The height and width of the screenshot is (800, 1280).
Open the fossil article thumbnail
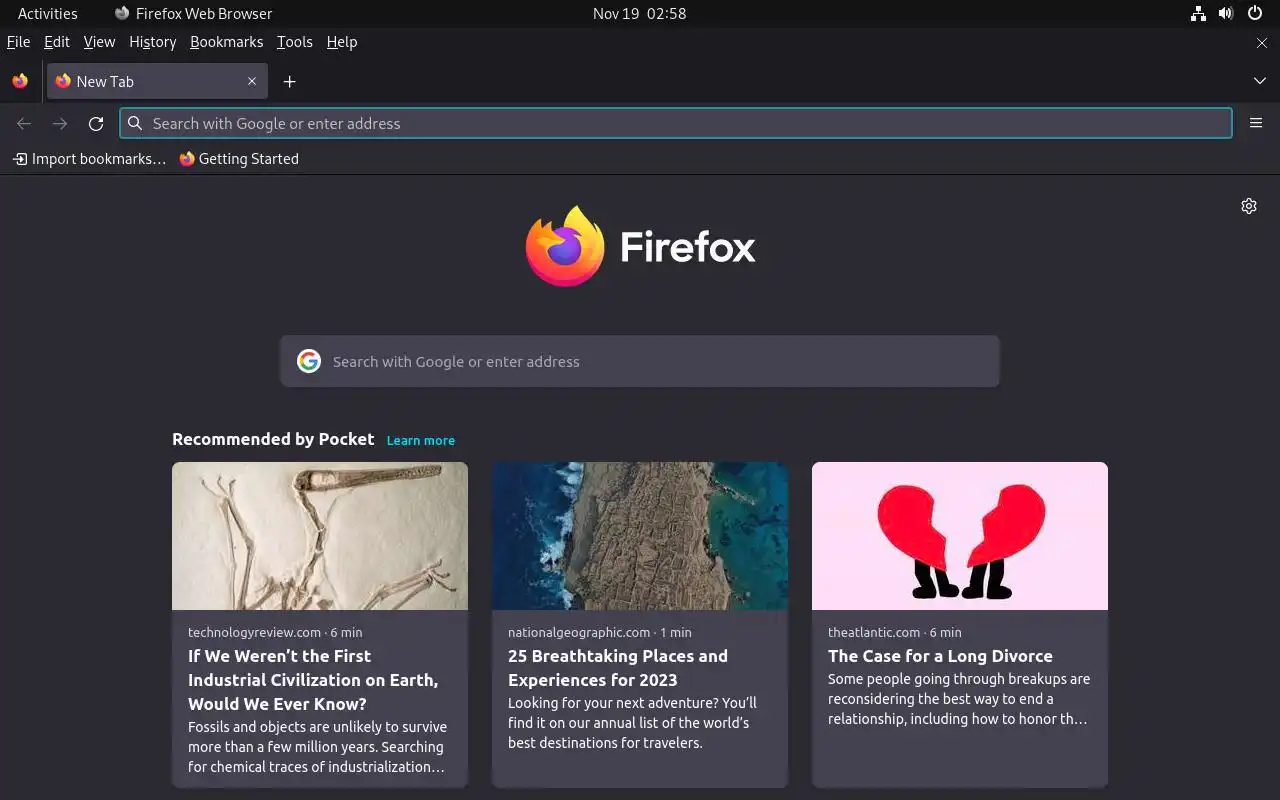[x=320, y=536]
